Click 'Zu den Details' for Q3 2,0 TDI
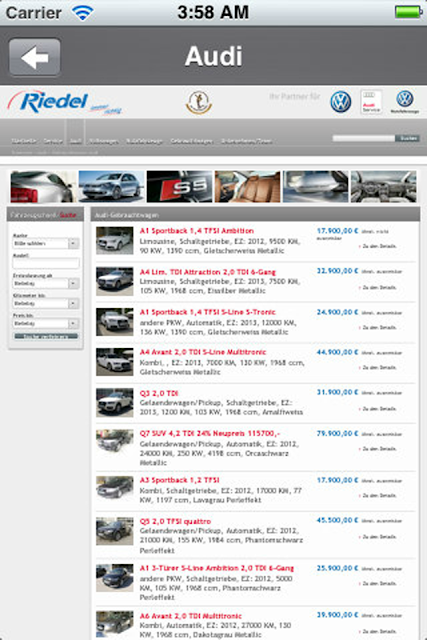The width and height of the screenshot is (427, 640). (x=378, y=409)
